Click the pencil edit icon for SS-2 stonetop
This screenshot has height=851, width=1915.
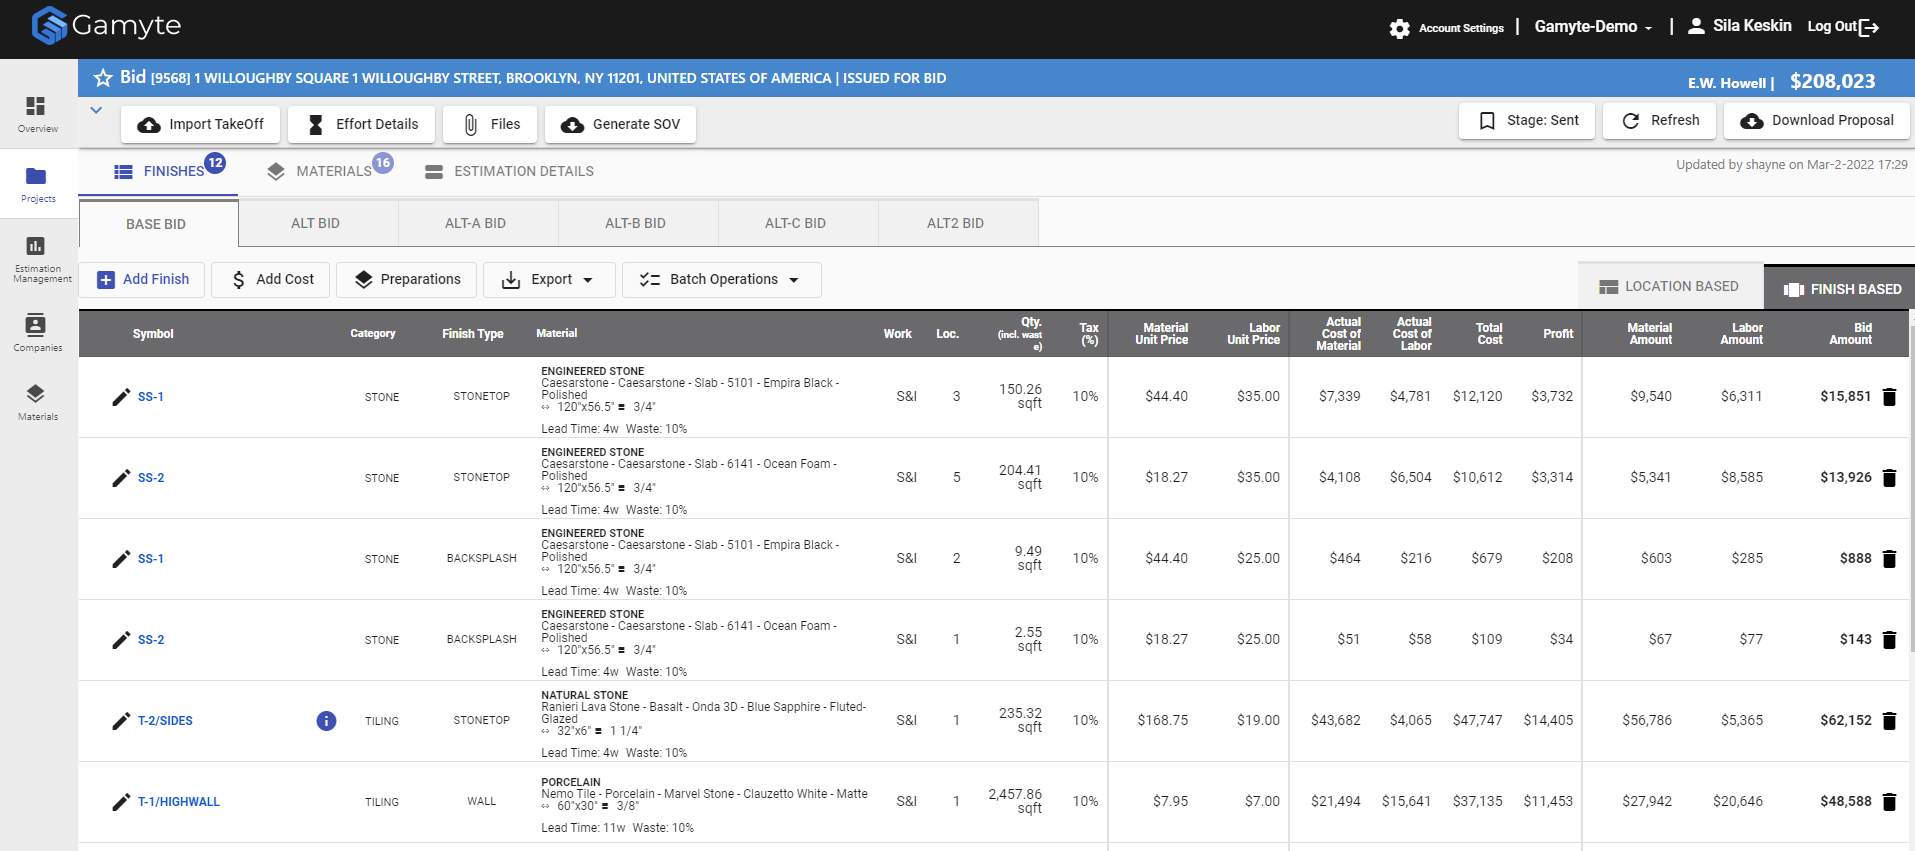click(x=121, y=478)
